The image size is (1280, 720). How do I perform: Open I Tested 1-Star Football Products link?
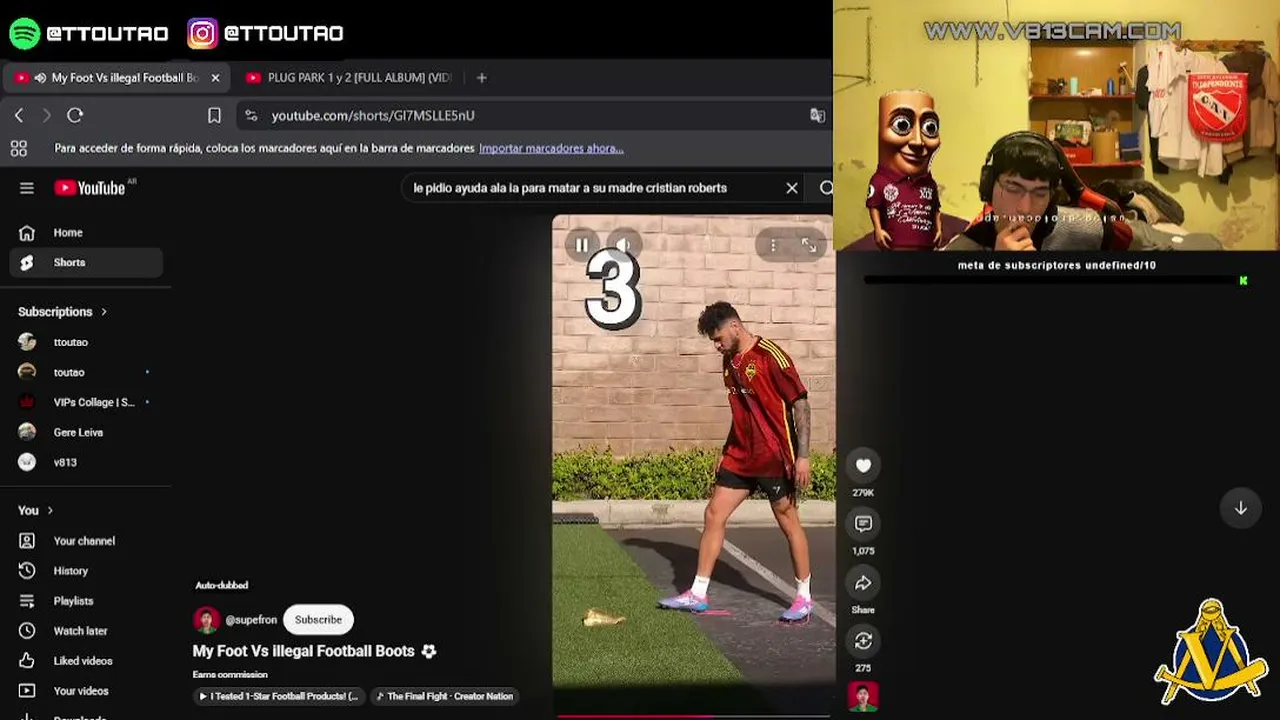[x=279, y=696]
